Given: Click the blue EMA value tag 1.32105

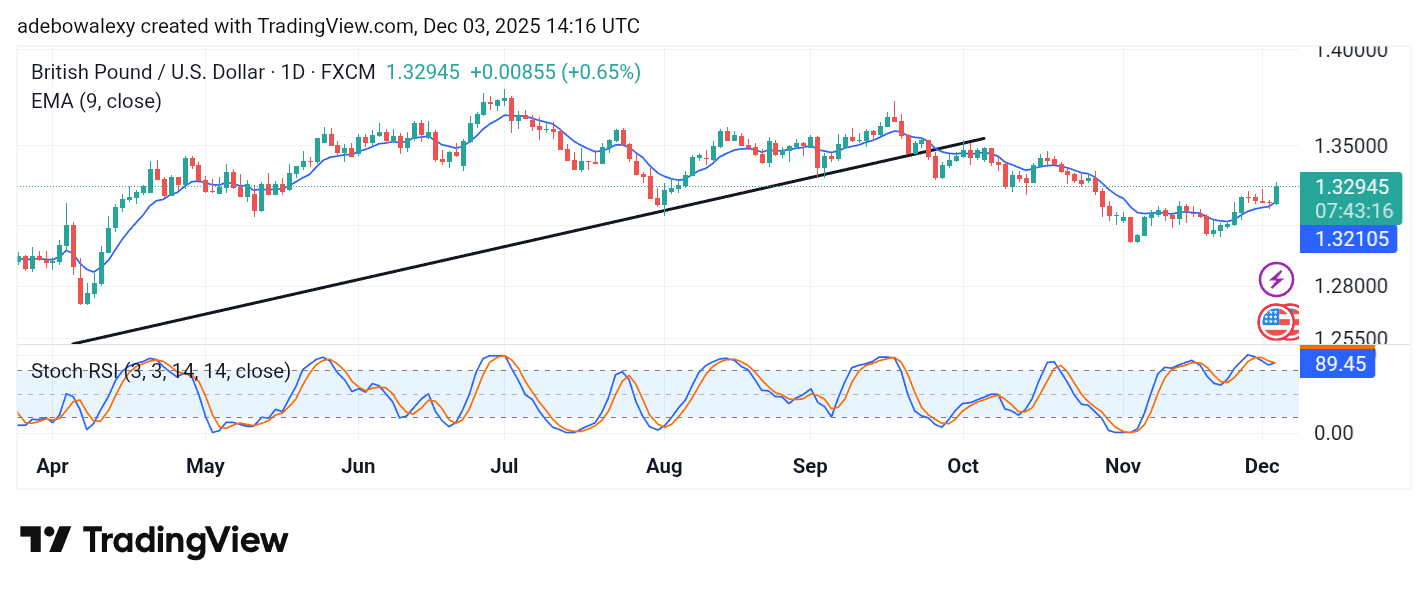Looking at the screenshot, I should (x=1350, y=239).
